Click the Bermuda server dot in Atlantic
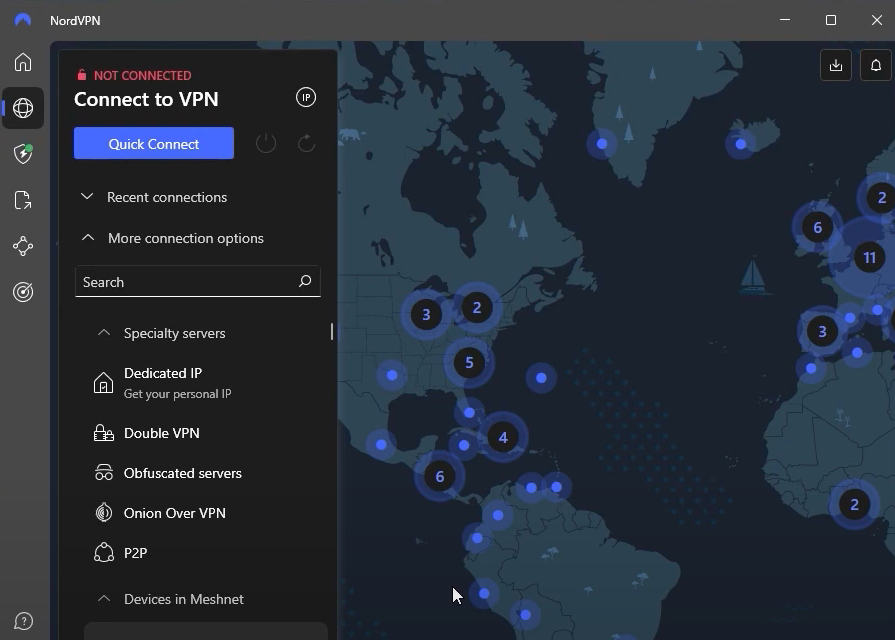Screen dimensions: 895x640 [x=541, y=377]
